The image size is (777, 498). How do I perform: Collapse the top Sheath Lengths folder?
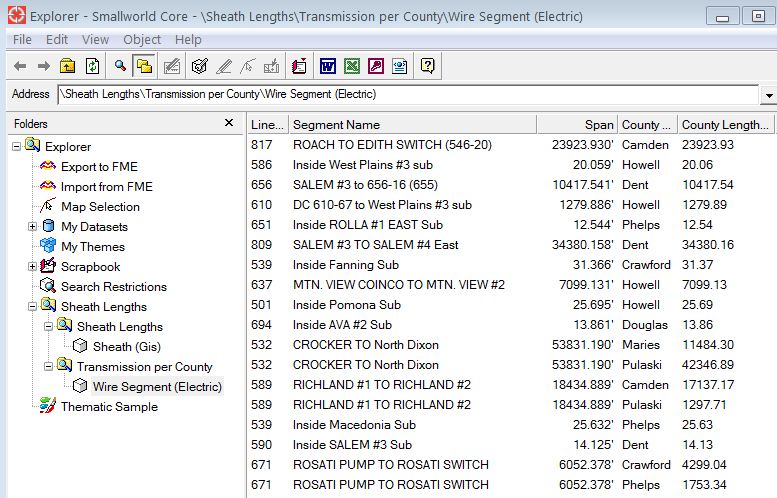(32, 307)
